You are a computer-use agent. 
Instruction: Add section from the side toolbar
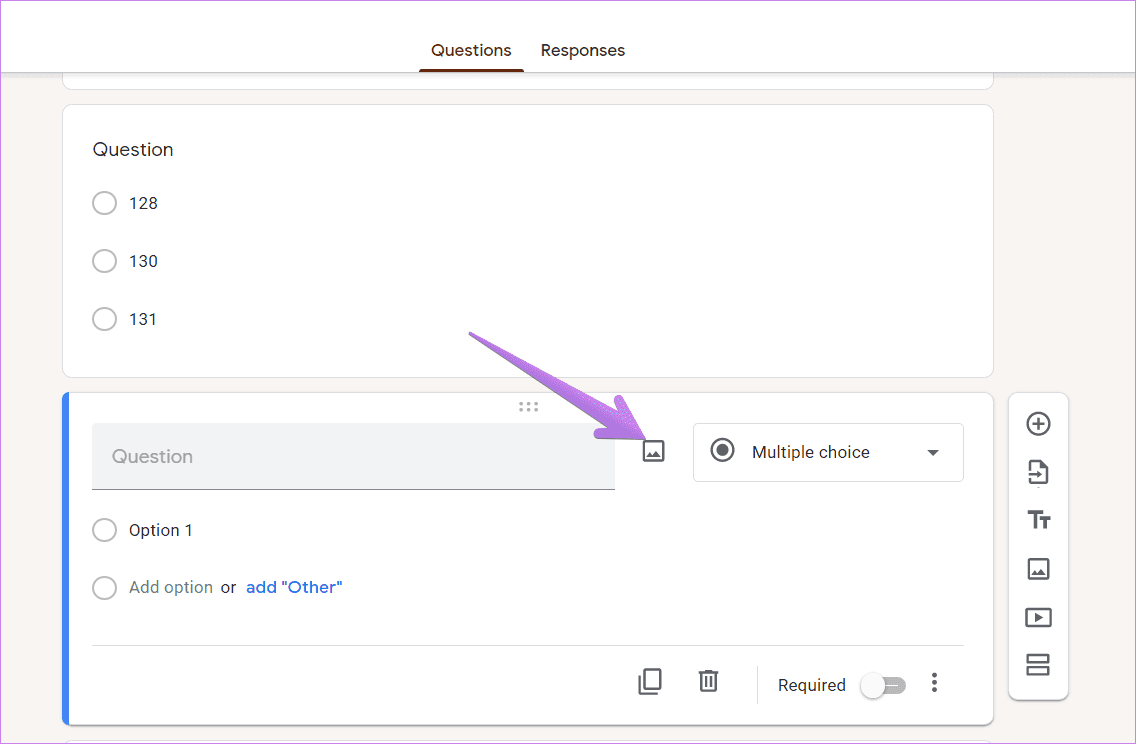1038,665
